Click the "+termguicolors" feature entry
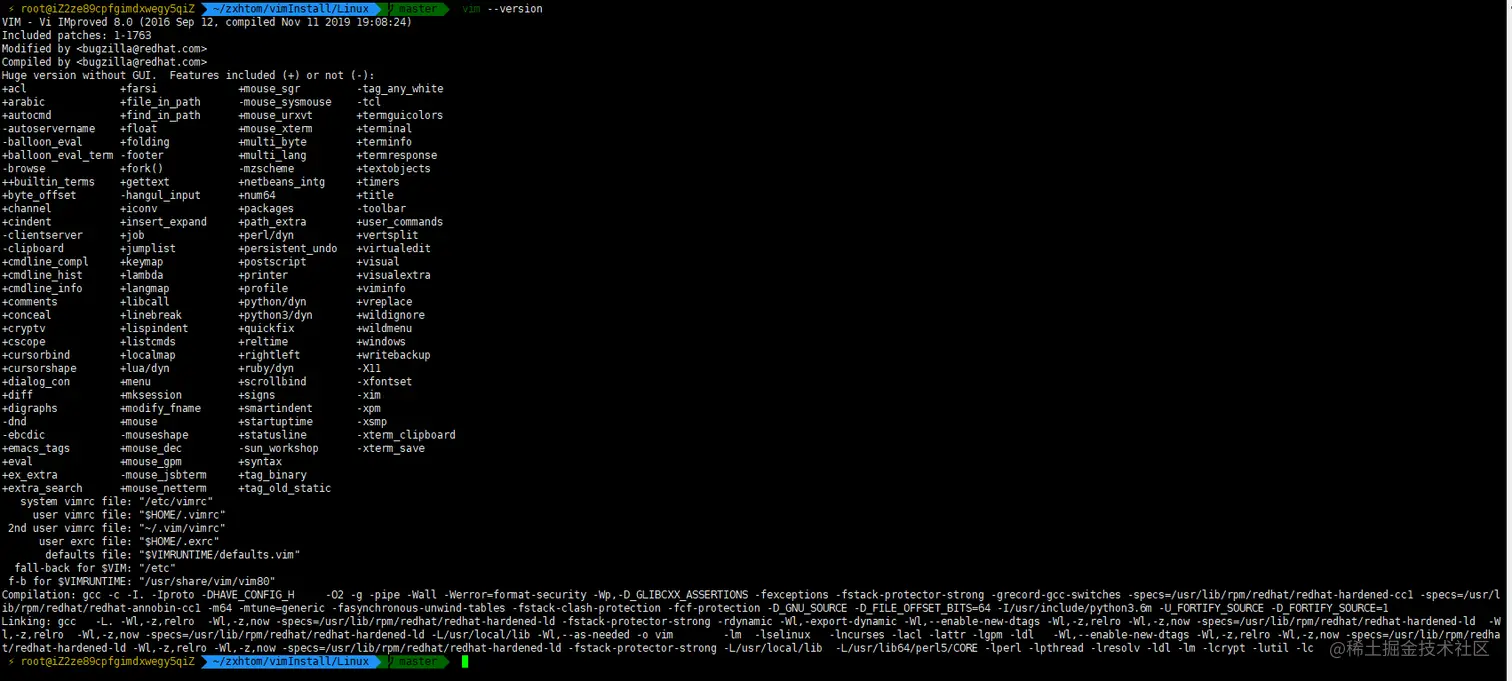The image size is (1512, 681). [400, 115]
